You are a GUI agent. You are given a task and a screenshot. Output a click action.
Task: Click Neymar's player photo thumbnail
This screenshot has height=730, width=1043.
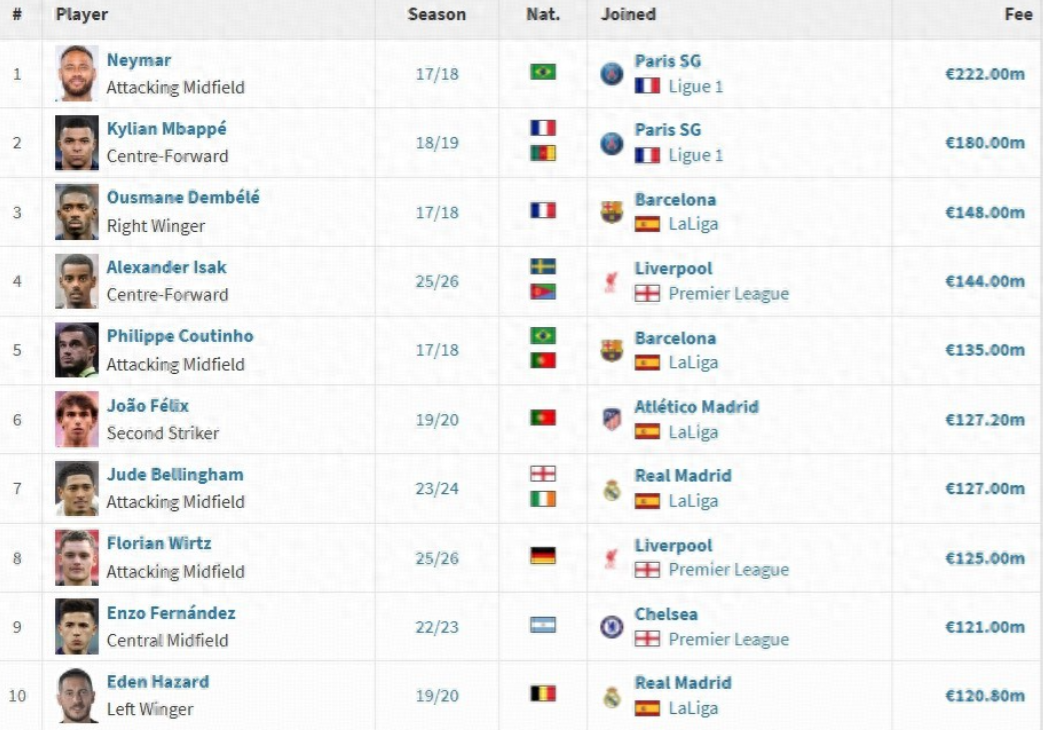tap(77, 74)
